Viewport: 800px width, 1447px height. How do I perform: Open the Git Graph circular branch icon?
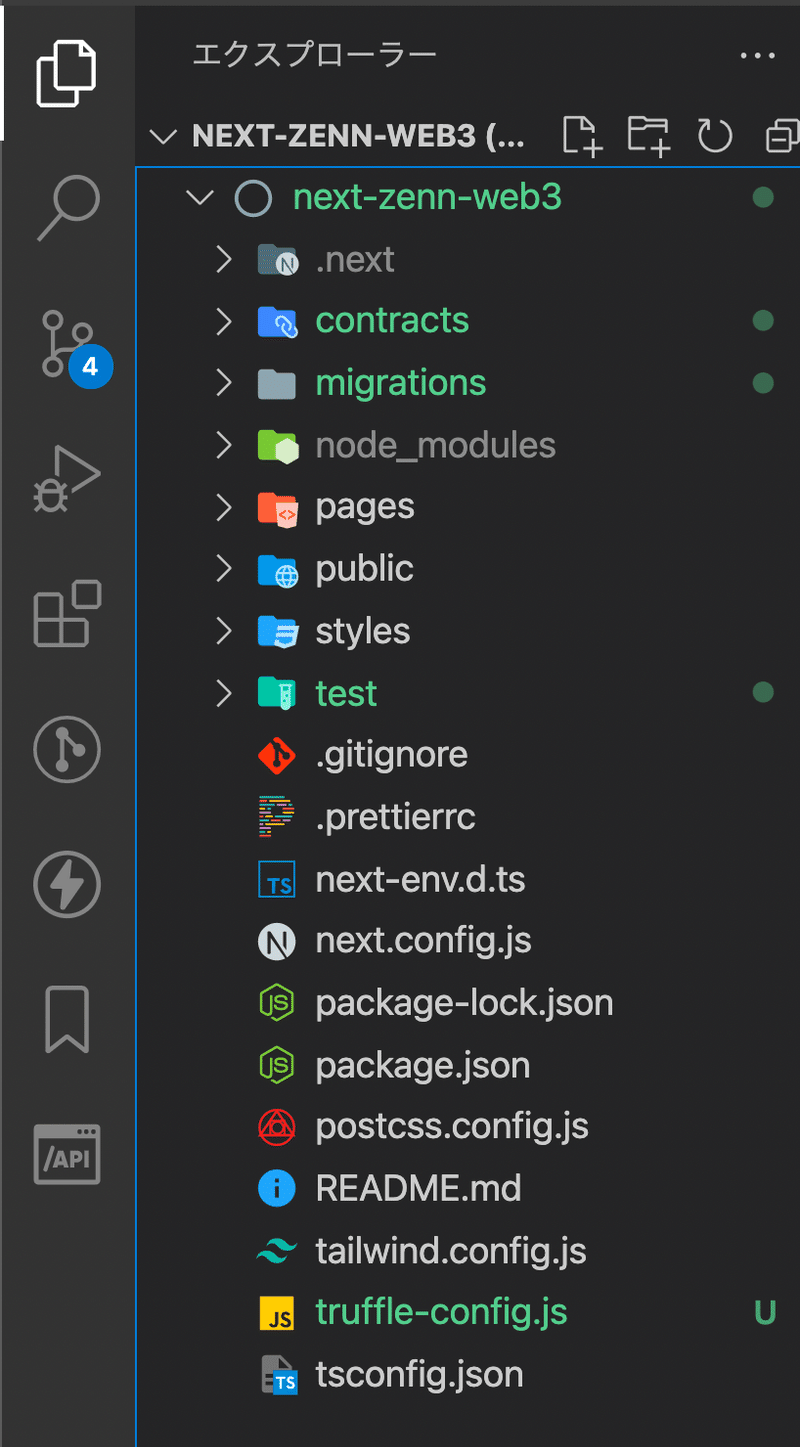pos(67,749)
